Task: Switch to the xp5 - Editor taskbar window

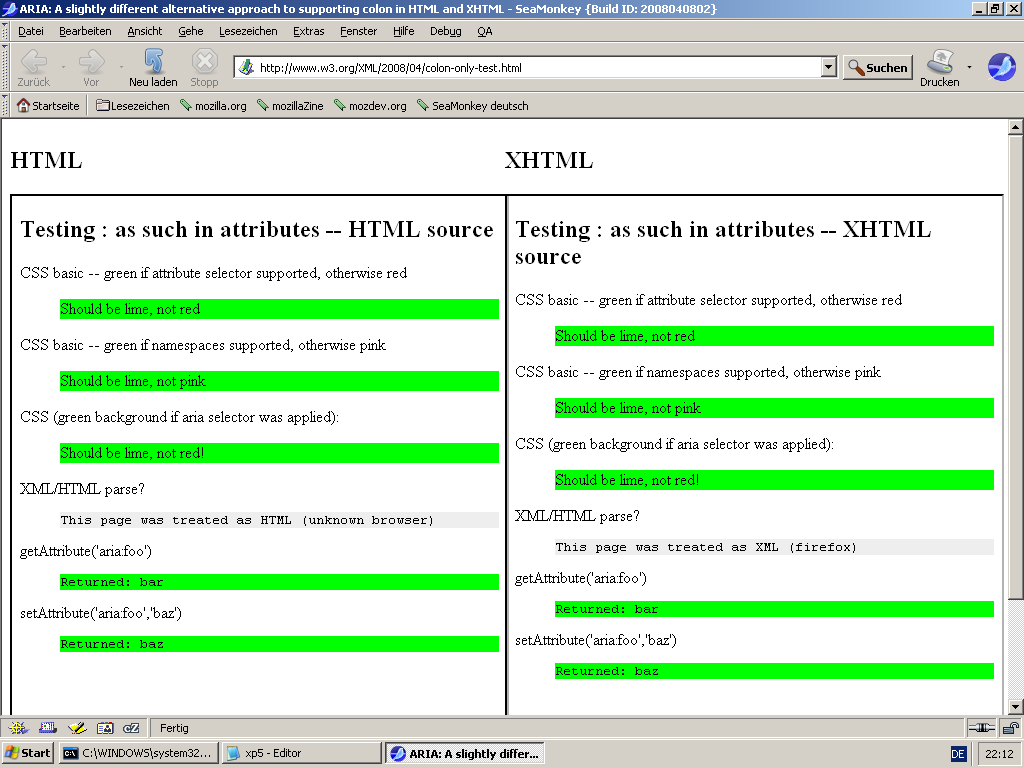Action: 301,753
